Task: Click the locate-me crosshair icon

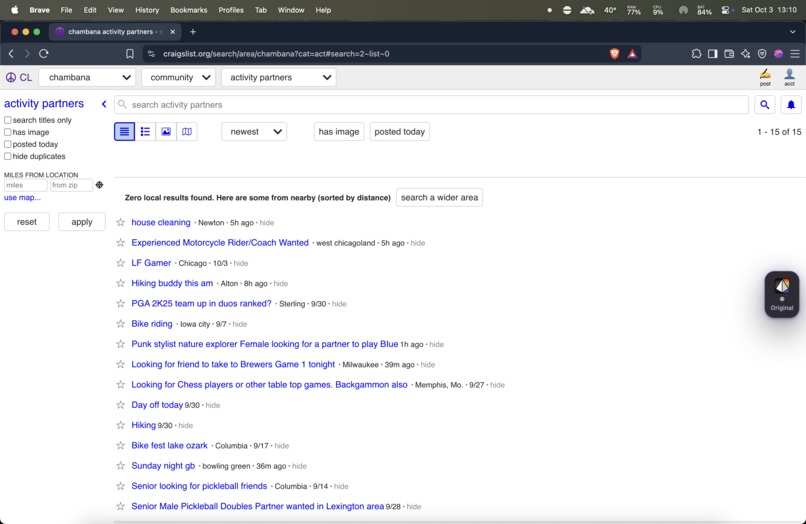Action: click(x=99, y=185)
